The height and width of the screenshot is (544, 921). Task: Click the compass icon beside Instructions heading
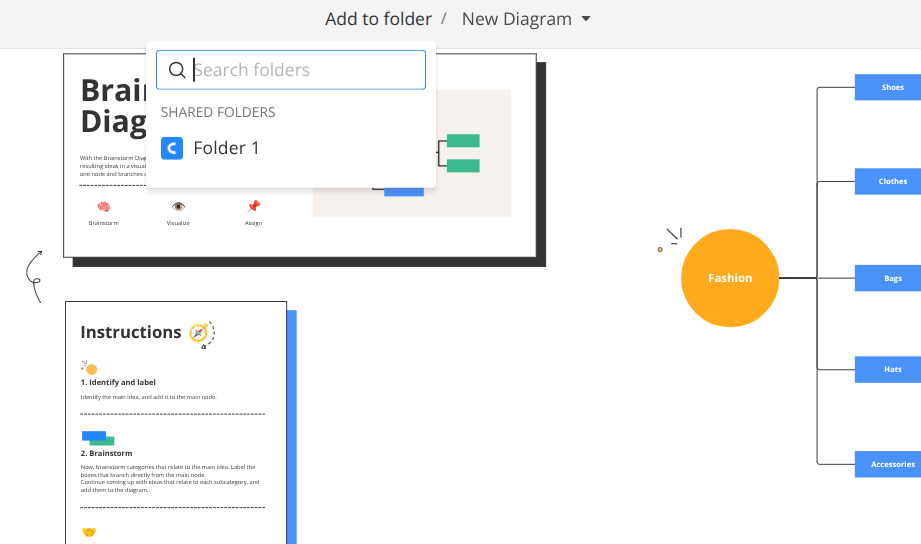[200, 333]
